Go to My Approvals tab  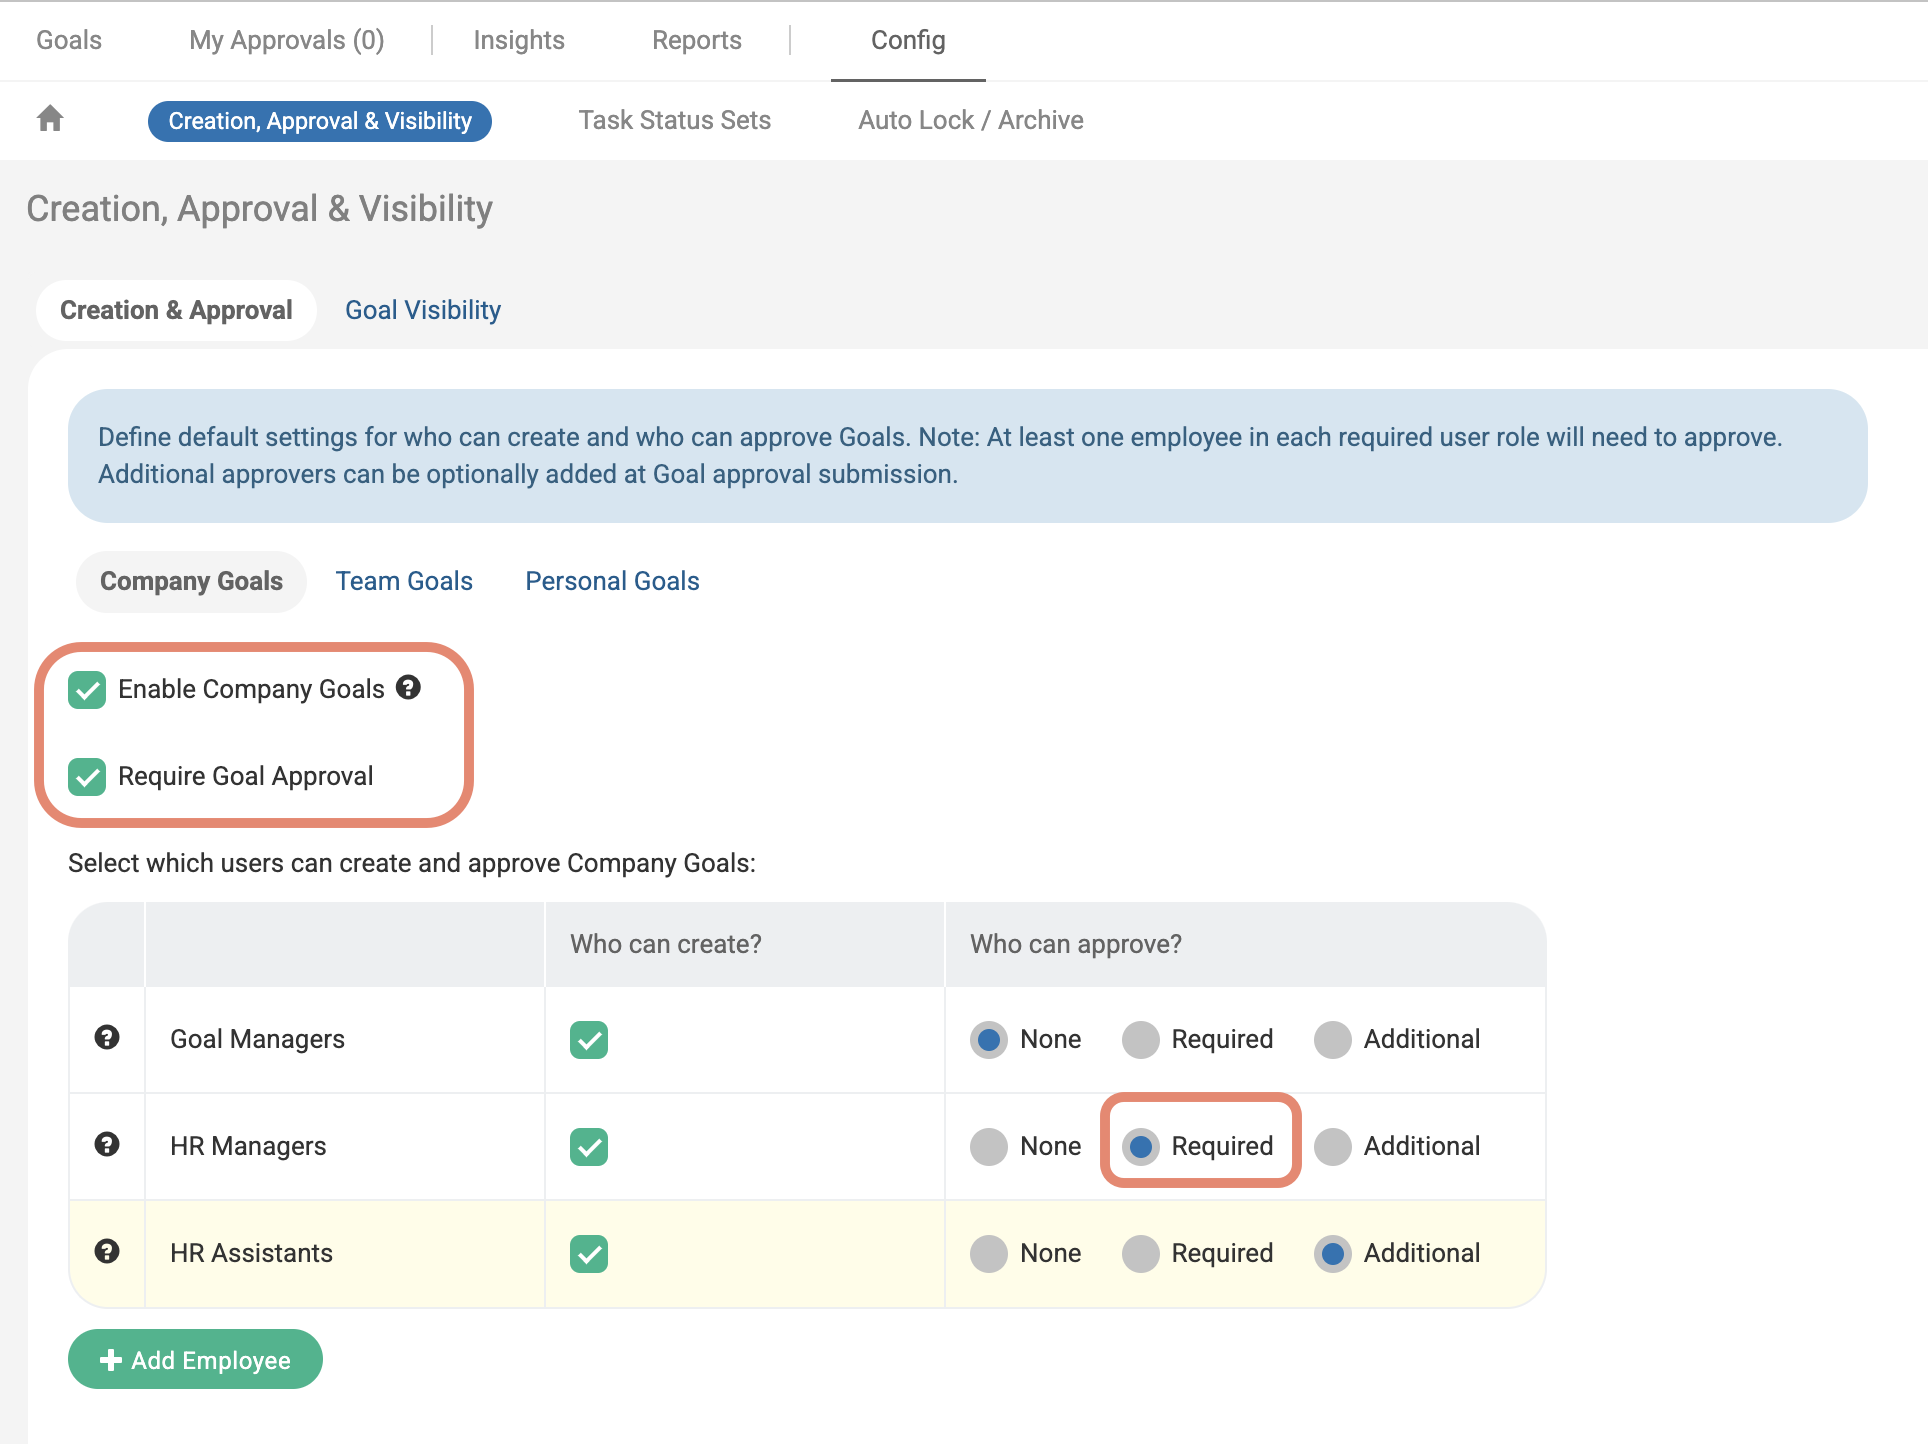[286, 40]
